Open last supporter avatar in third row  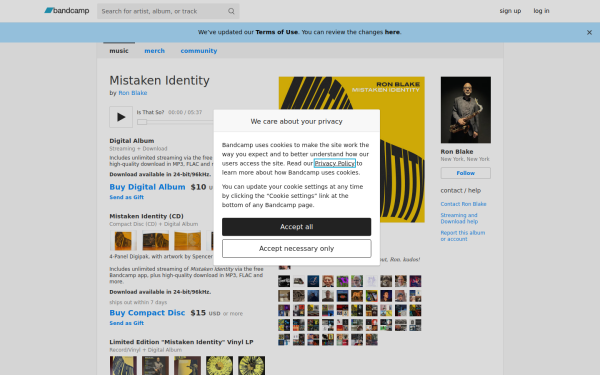415,310
